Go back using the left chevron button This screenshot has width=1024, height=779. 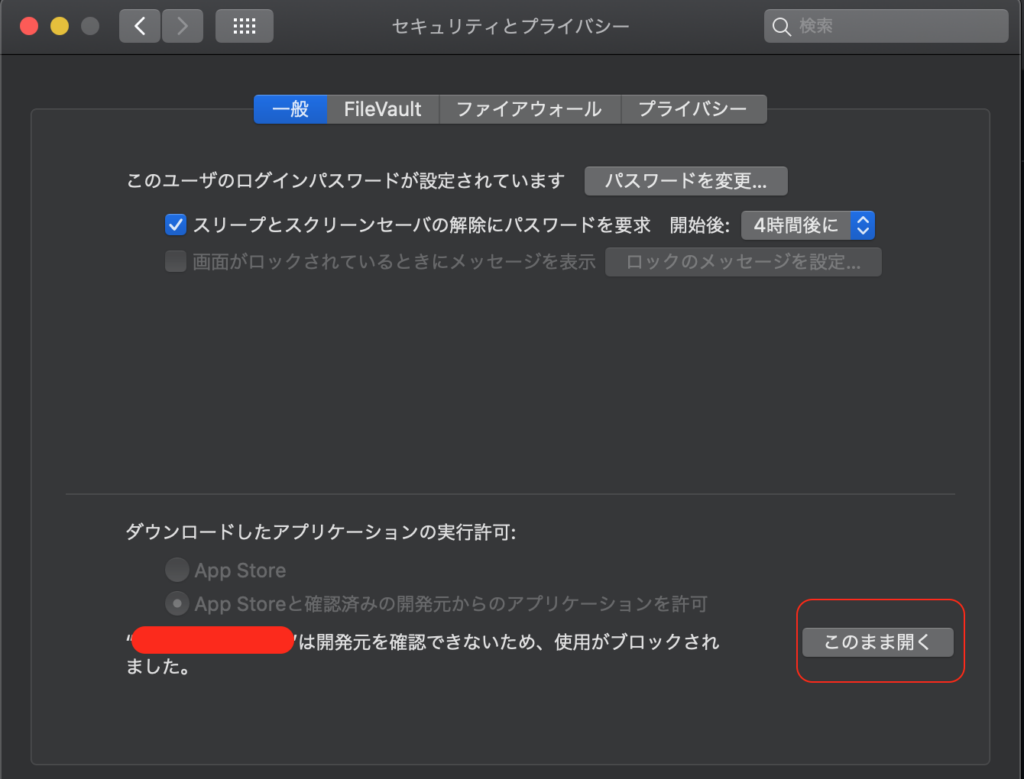[x=139, y=26]
